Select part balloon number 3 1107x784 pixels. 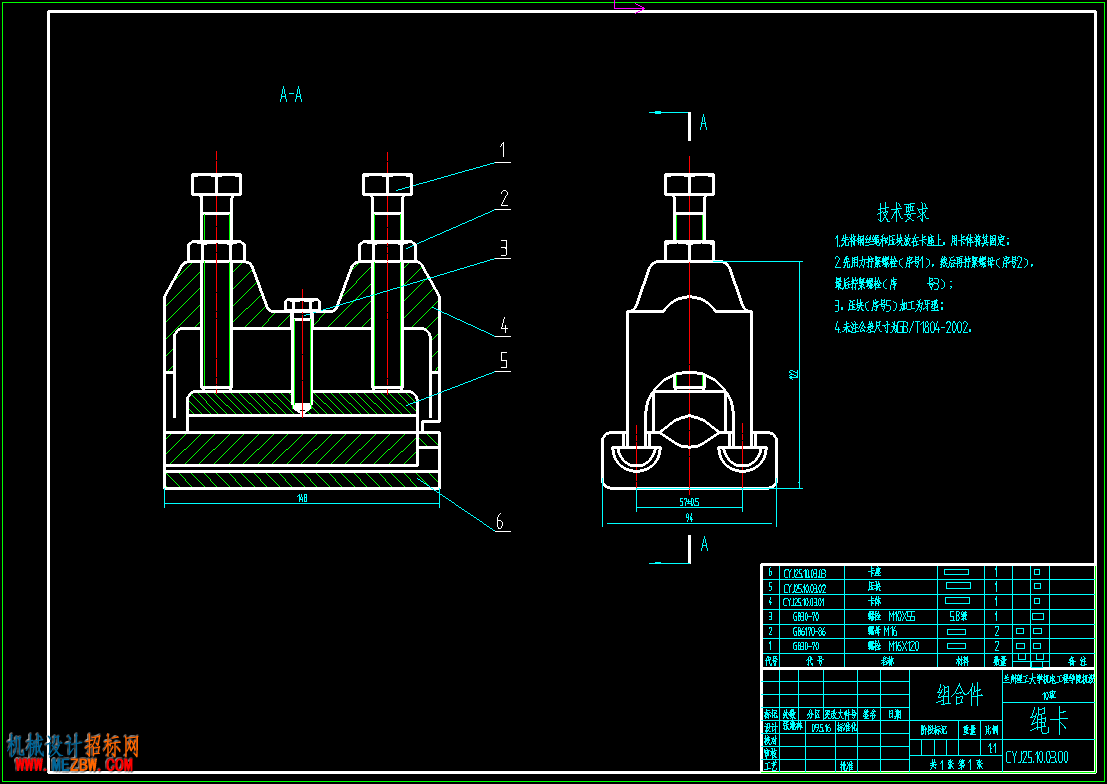pyautogui.click(x=503, y=248)
